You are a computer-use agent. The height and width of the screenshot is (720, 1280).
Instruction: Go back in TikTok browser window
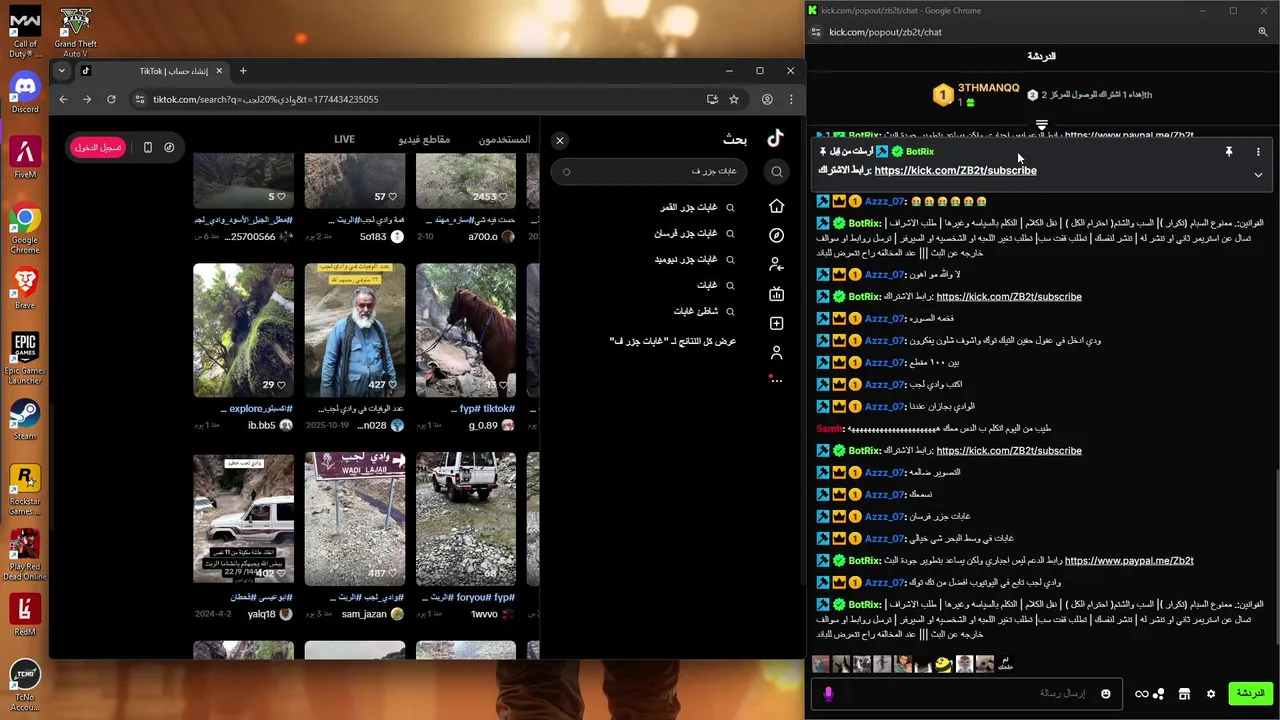pos(63,99)
